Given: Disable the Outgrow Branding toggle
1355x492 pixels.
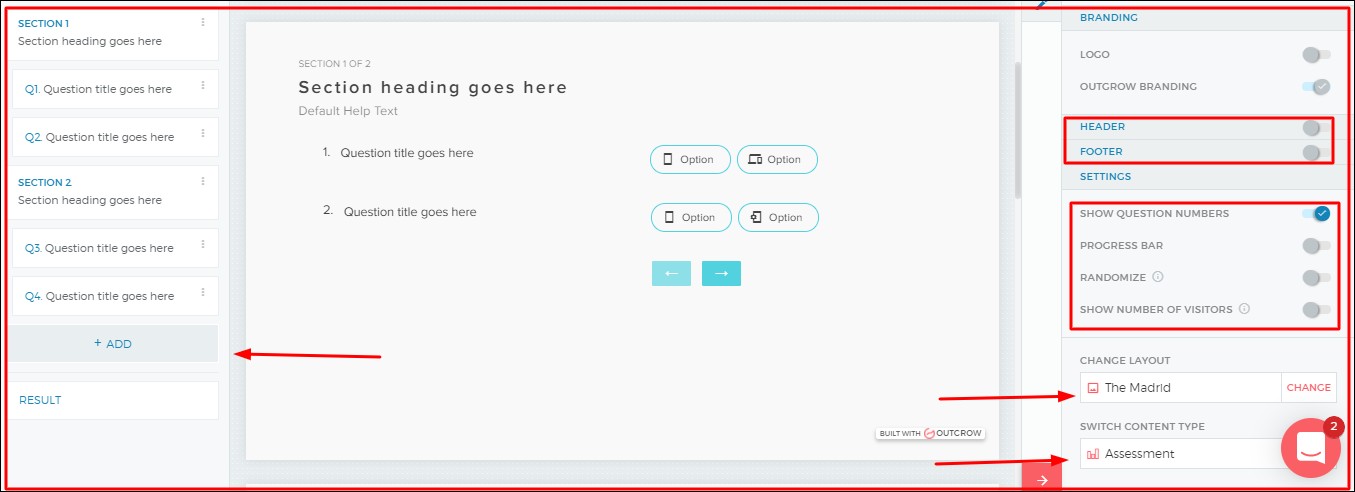Looking at the screenshot, I should 1316,87.
